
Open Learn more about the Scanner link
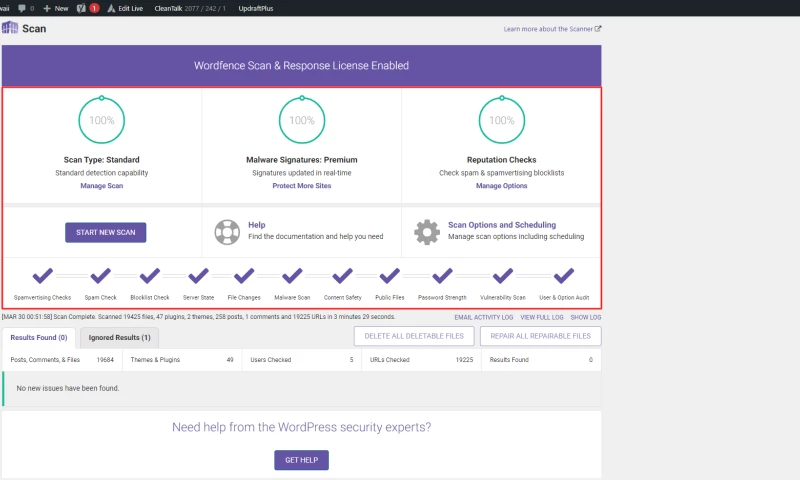click(552, 29)
